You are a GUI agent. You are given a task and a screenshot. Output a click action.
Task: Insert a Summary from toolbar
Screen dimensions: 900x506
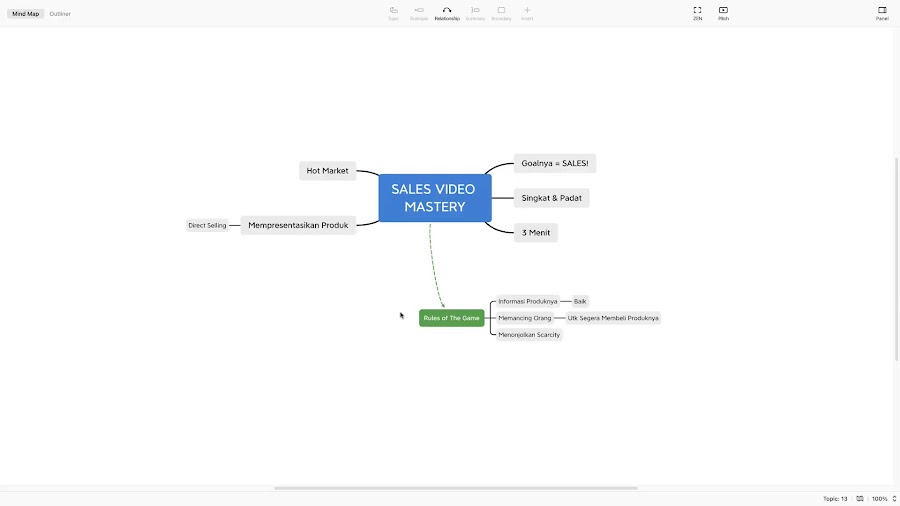coord(475,13)
